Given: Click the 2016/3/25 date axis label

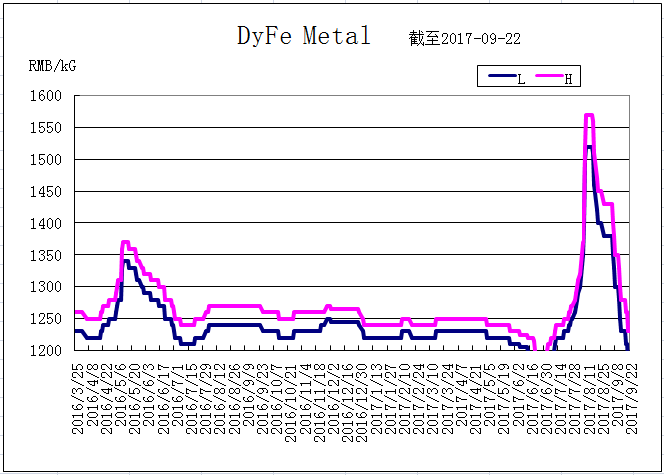Looking at the screenshot, I should pos(78,399).
